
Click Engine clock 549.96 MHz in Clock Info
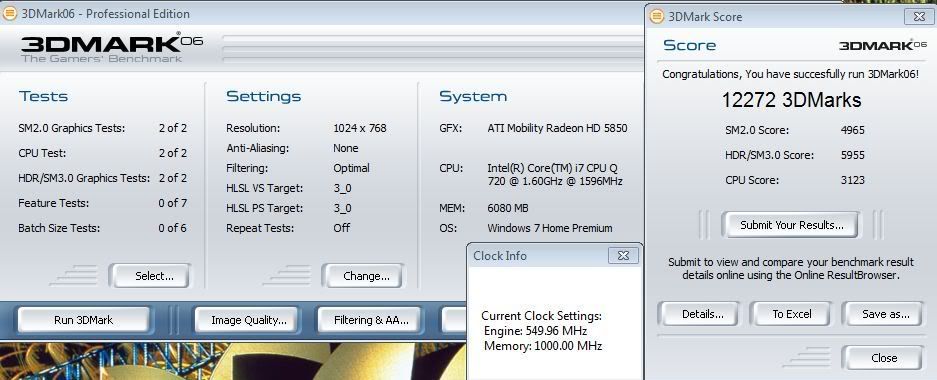point(535,331)
